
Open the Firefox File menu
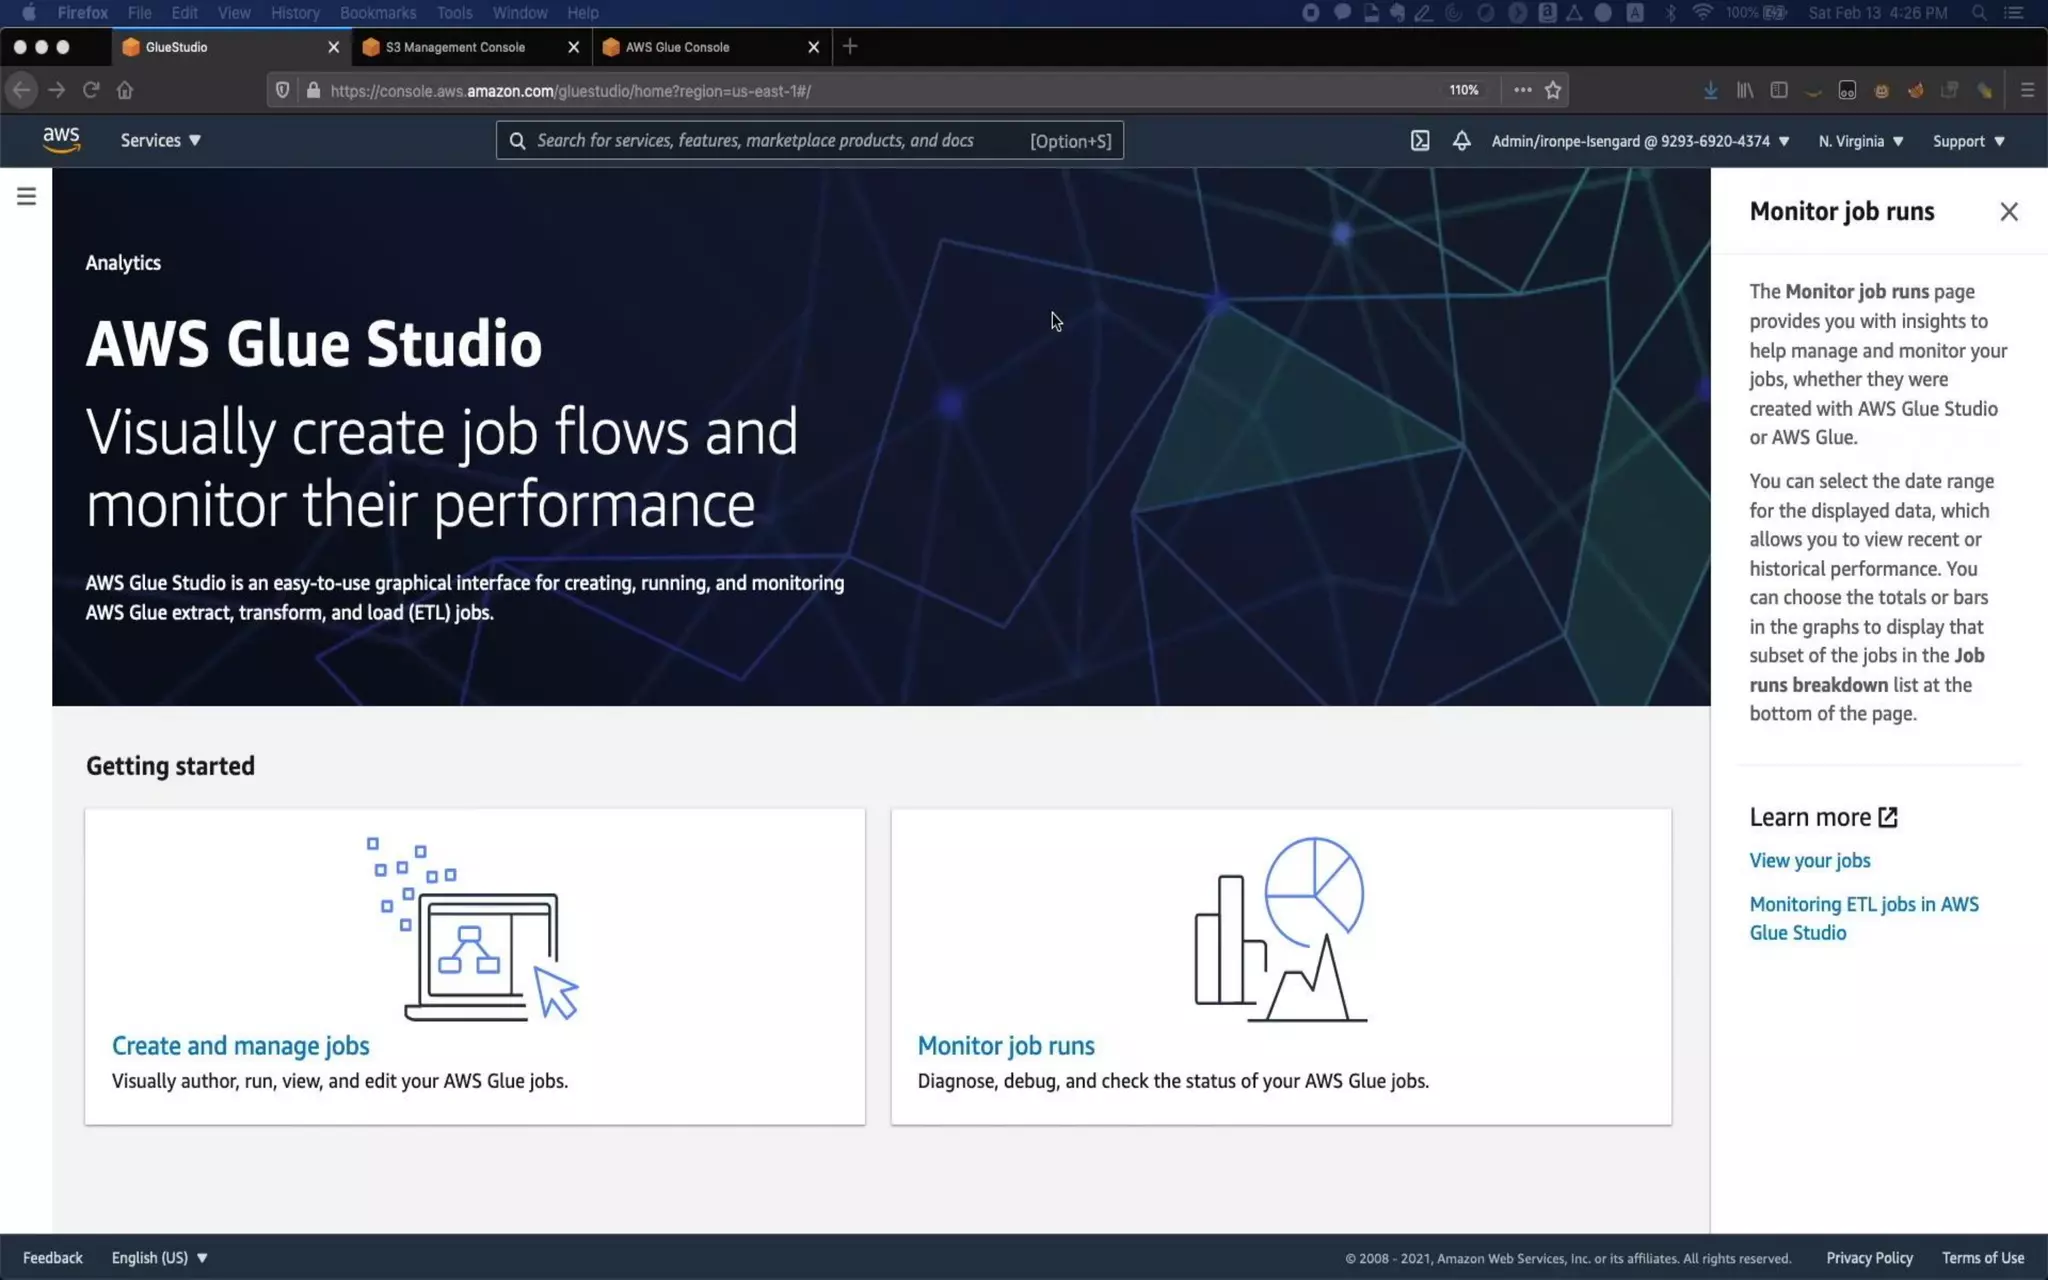(x=139, y=13)
